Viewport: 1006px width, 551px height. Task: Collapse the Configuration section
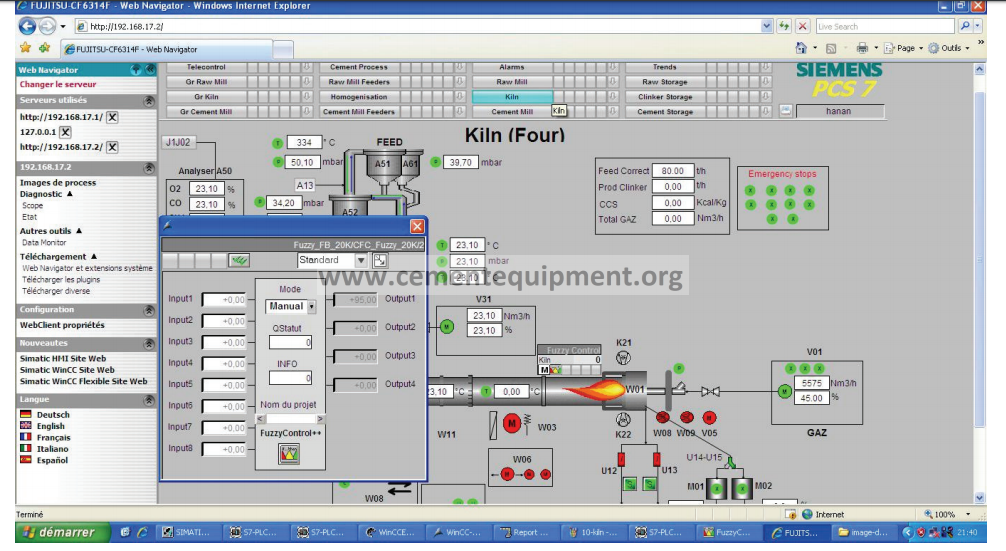[x=149, y=310]
